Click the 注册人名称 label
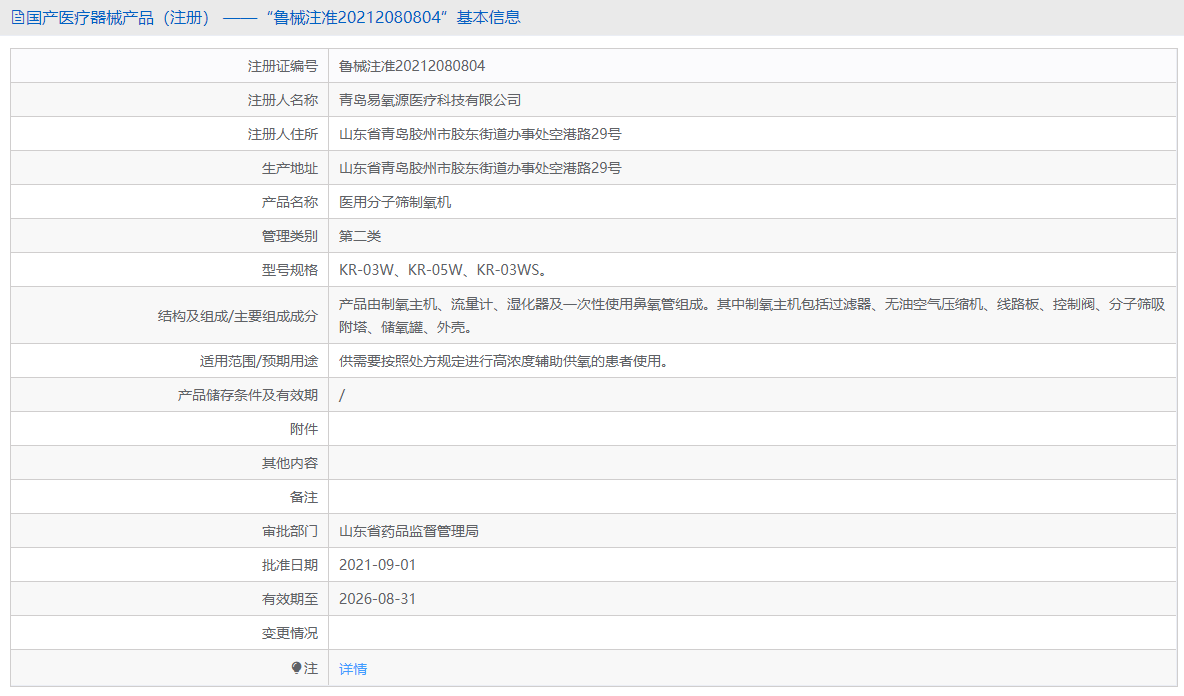1184x696 pixels. [x=282, y=100]
